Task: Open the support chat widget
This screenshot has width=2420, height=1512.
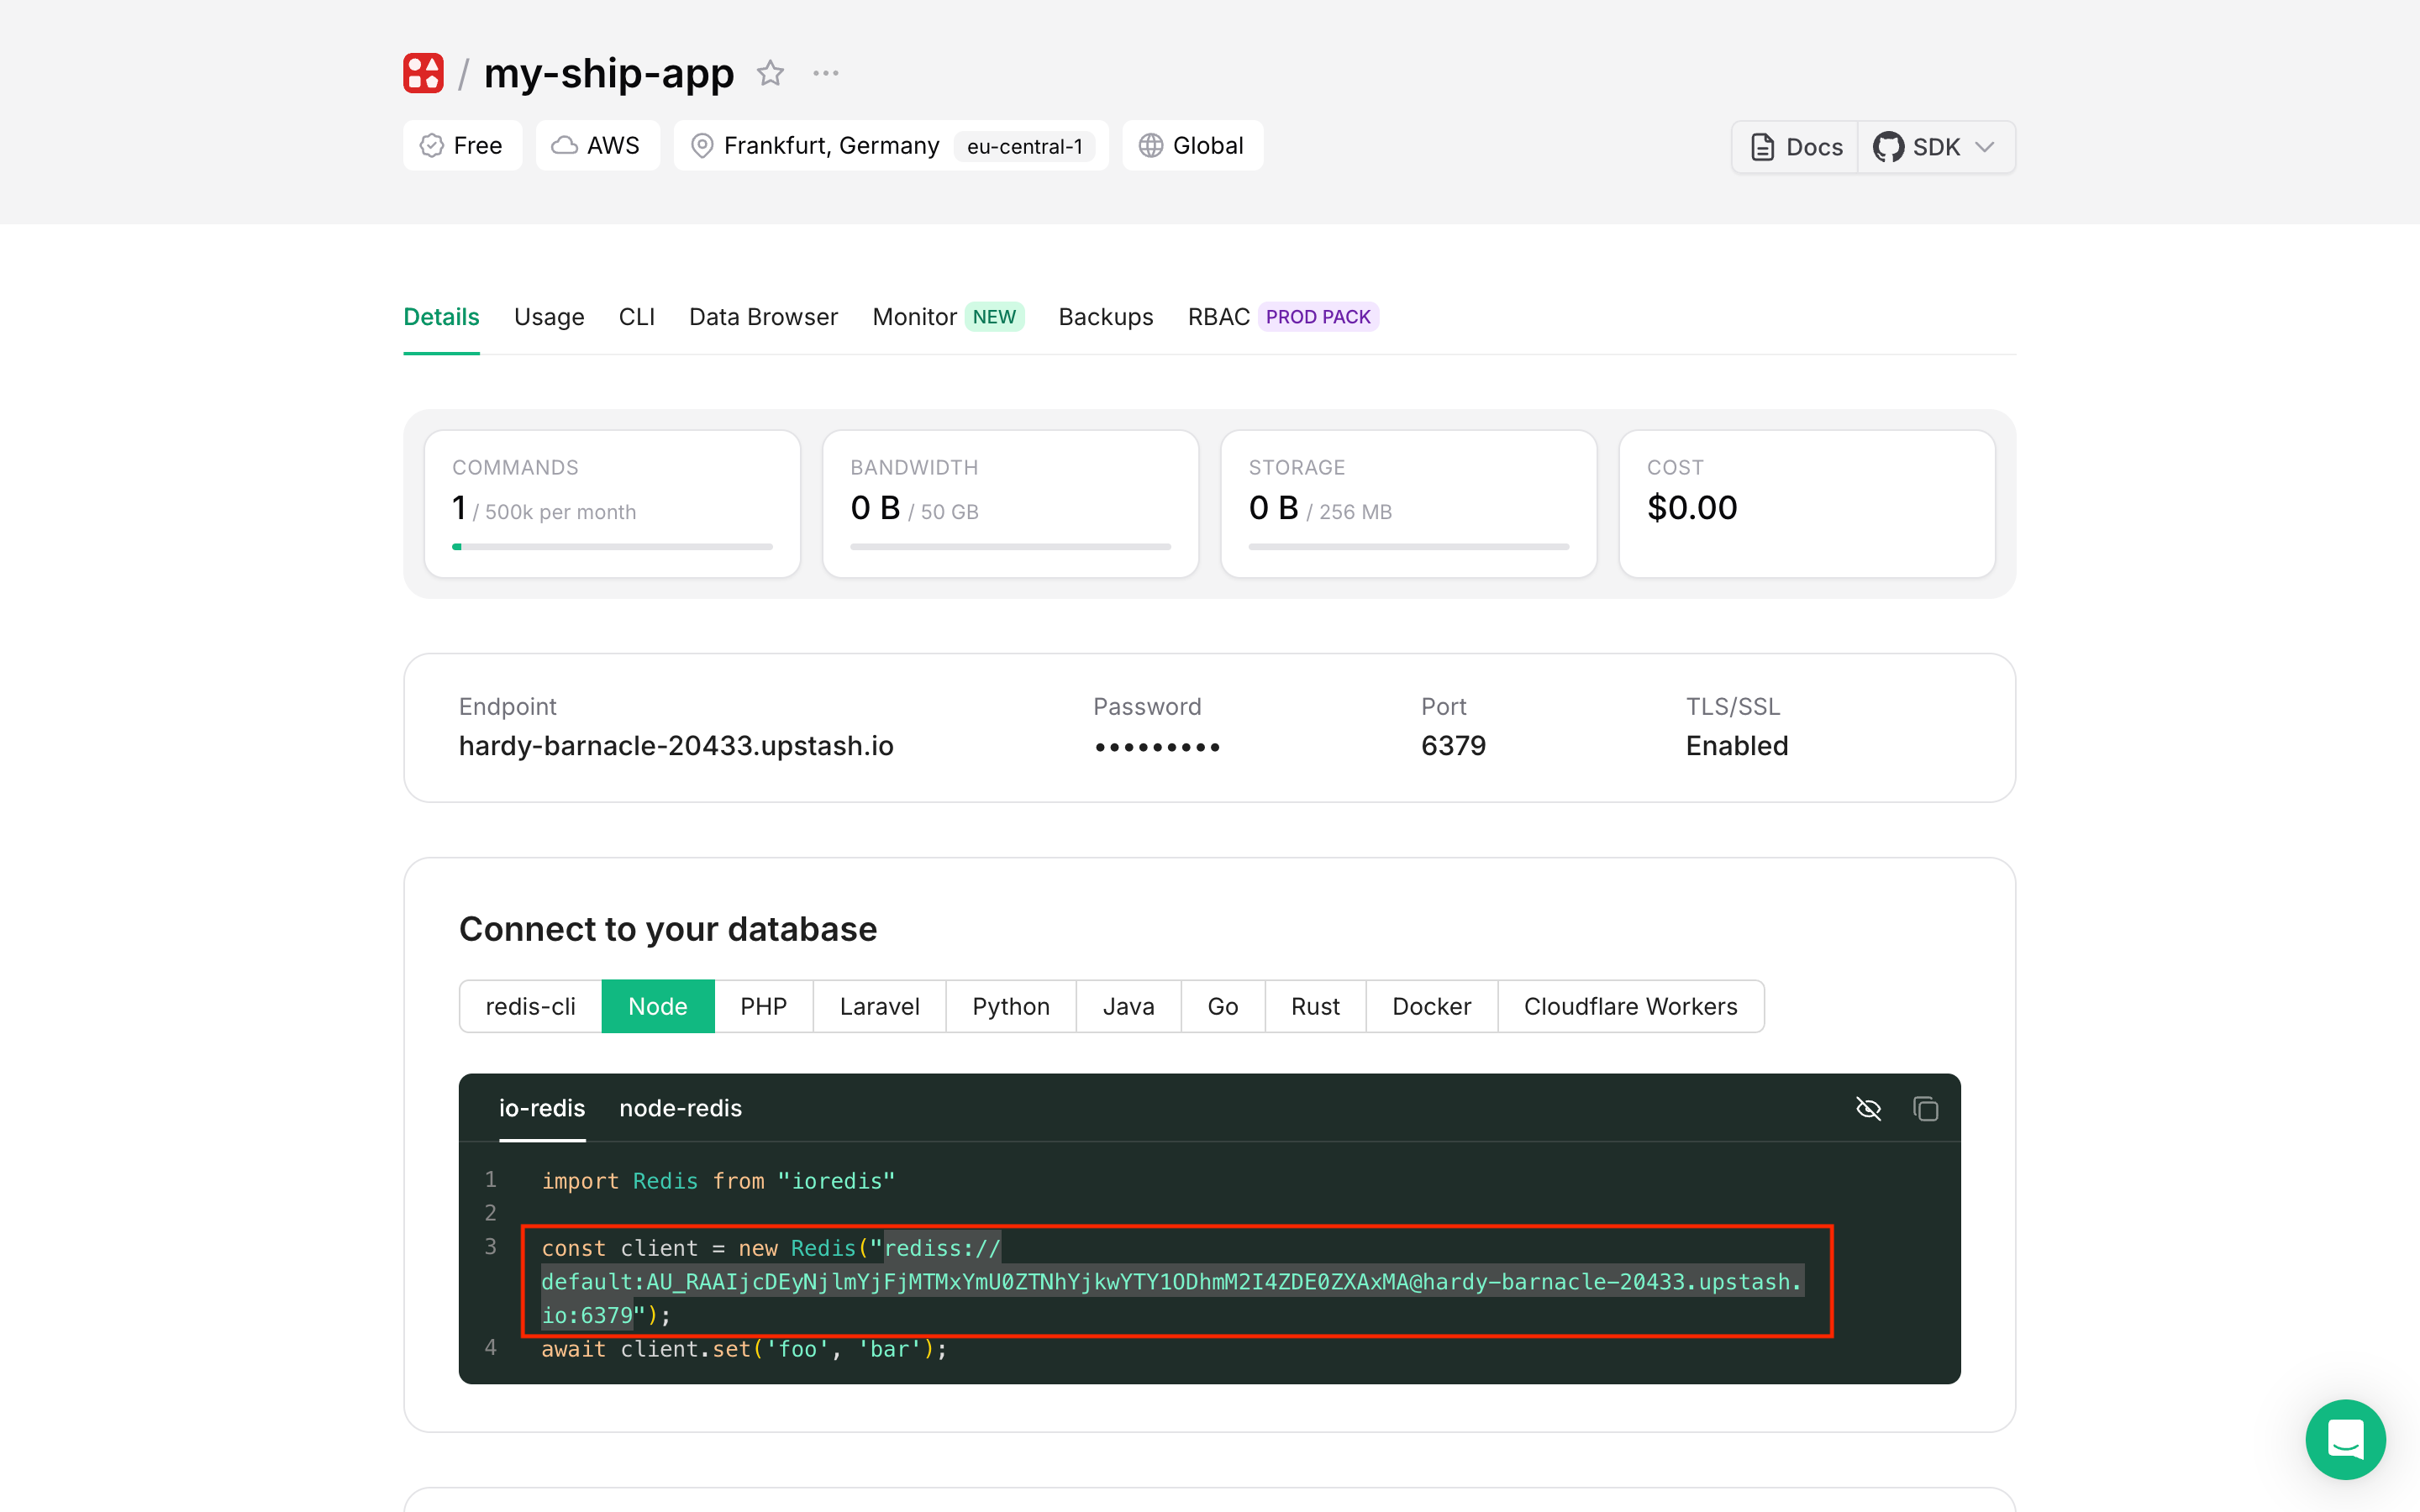Action: 2345,1439
